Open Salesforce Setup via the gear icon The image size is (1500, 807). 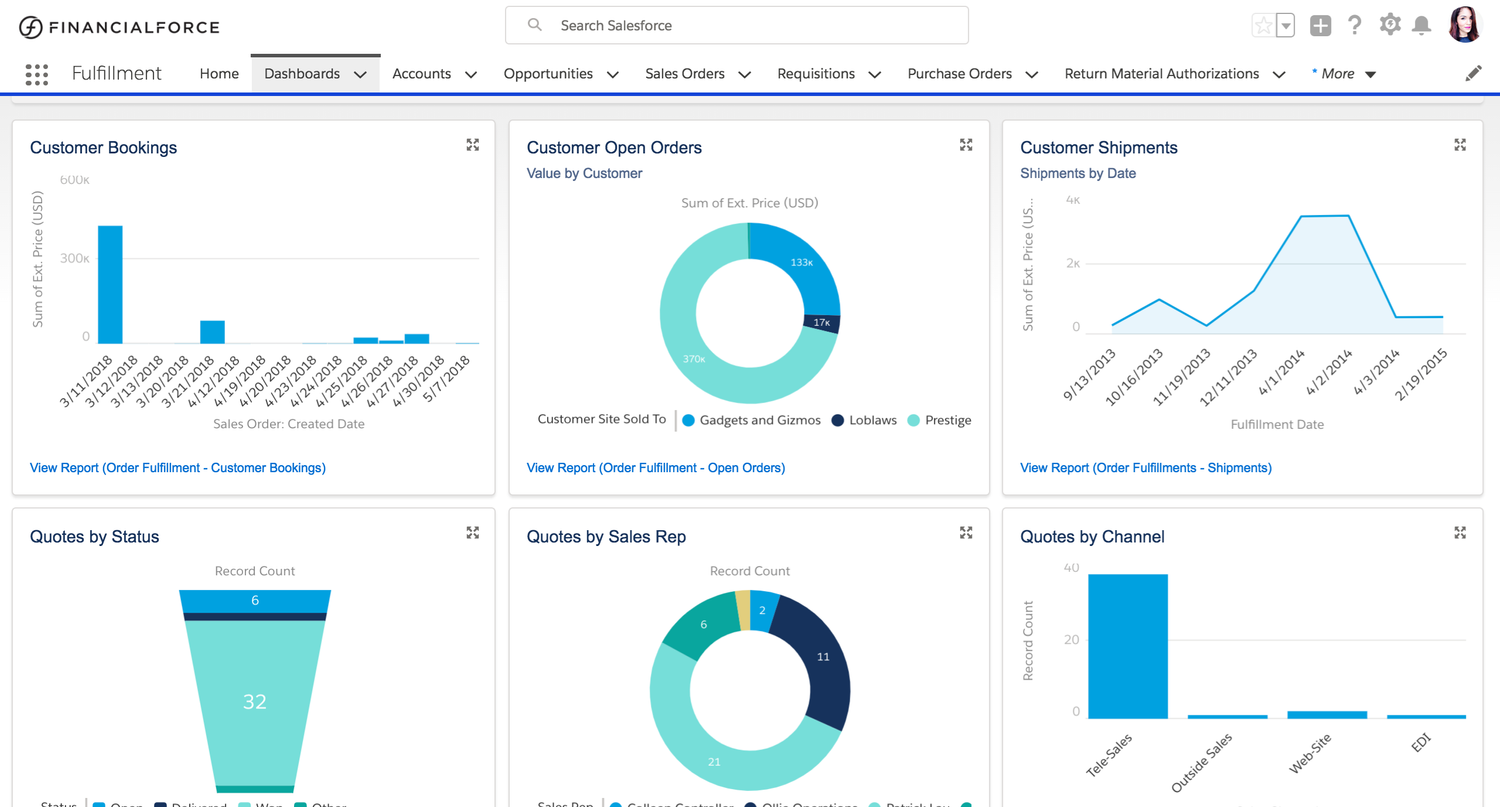tap(1390, 25)
